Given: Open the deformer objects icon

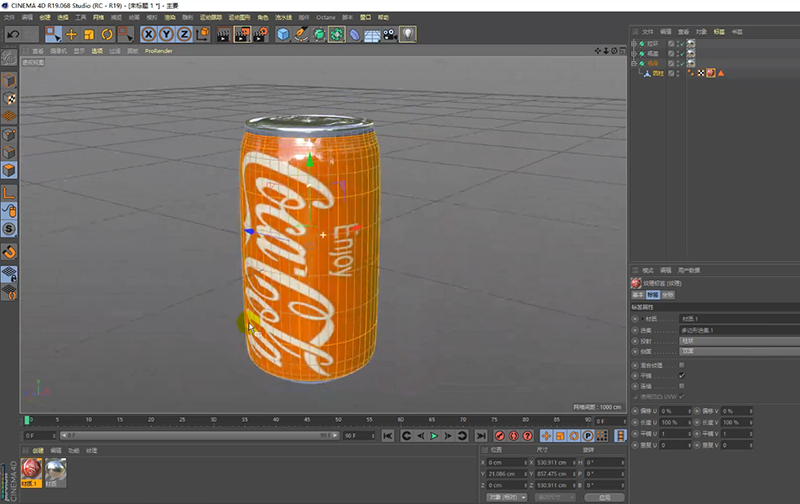Looking at the screenshot, I should click(355, 34).
